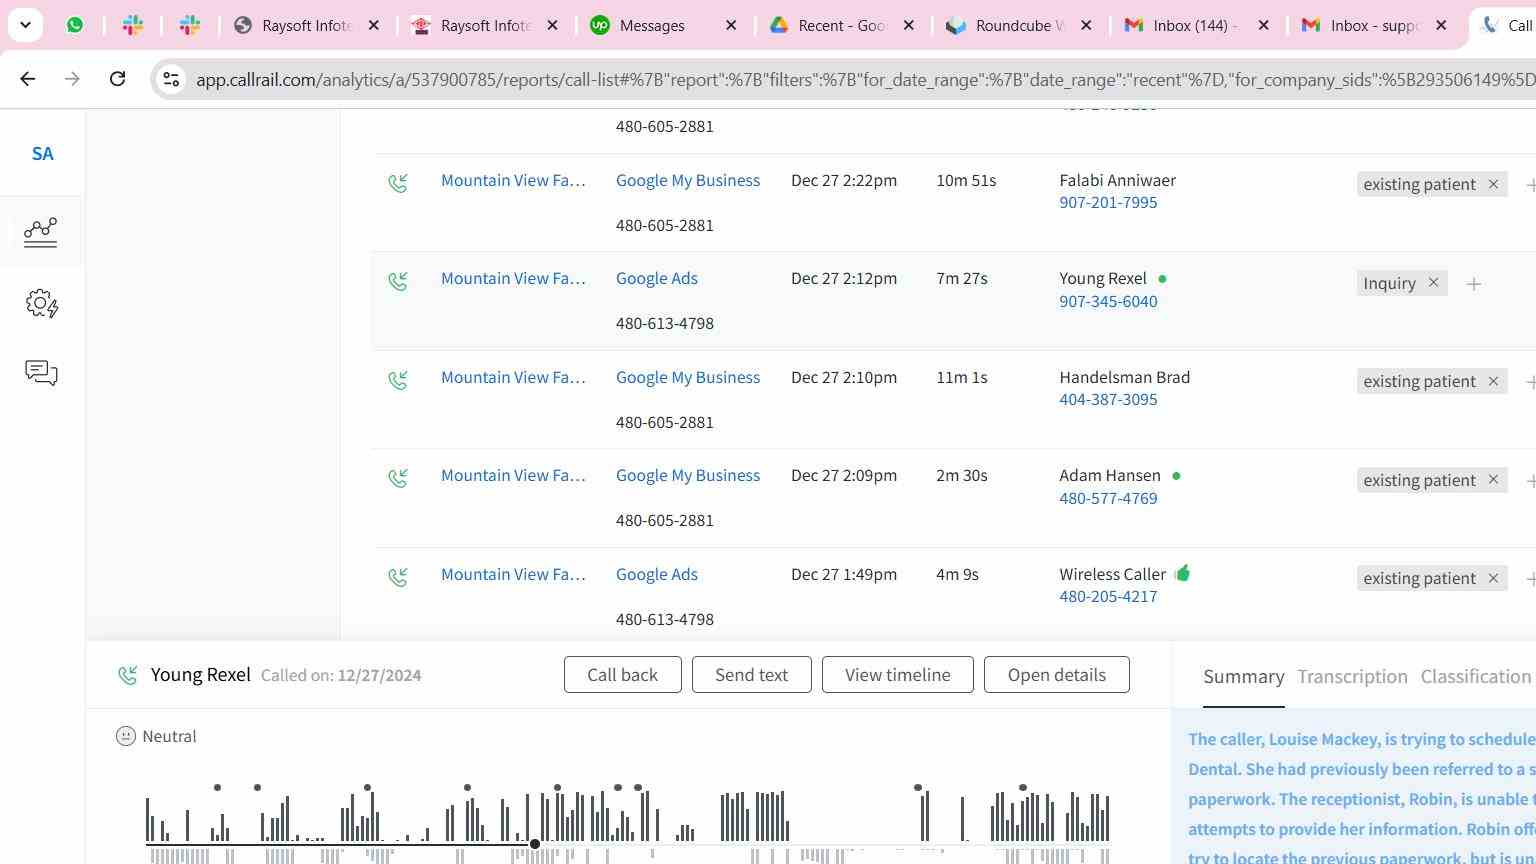The width and height of the screenshot is (1536, 864).
Task: Click inbound call icon for Wireless Caller row
Action: pos(398,577)
